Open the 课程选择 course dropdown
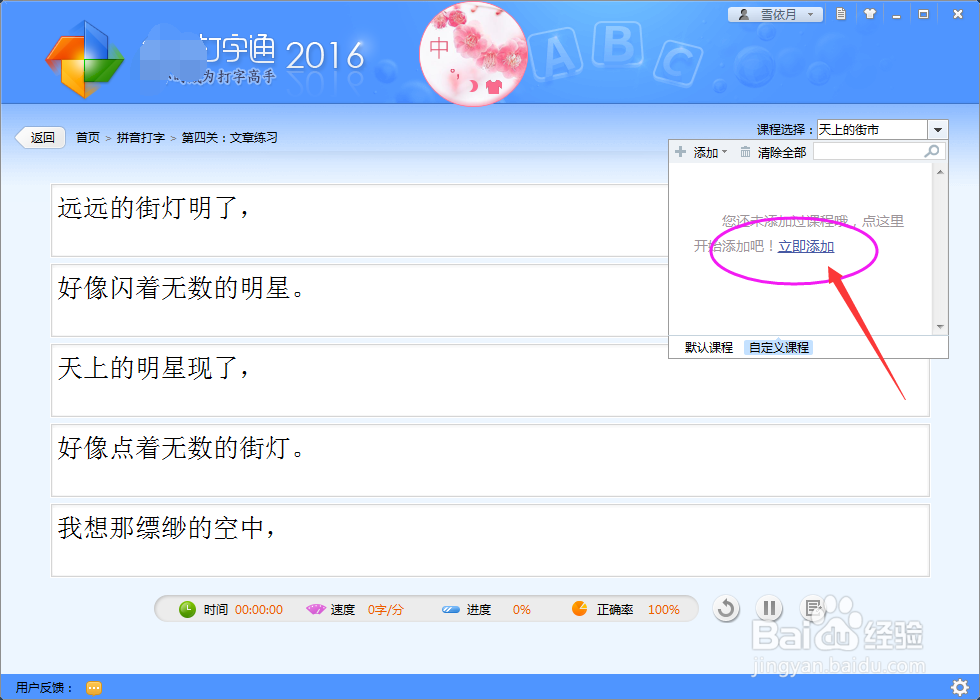This screenshot has width=980, height=700. pos(937,128)
